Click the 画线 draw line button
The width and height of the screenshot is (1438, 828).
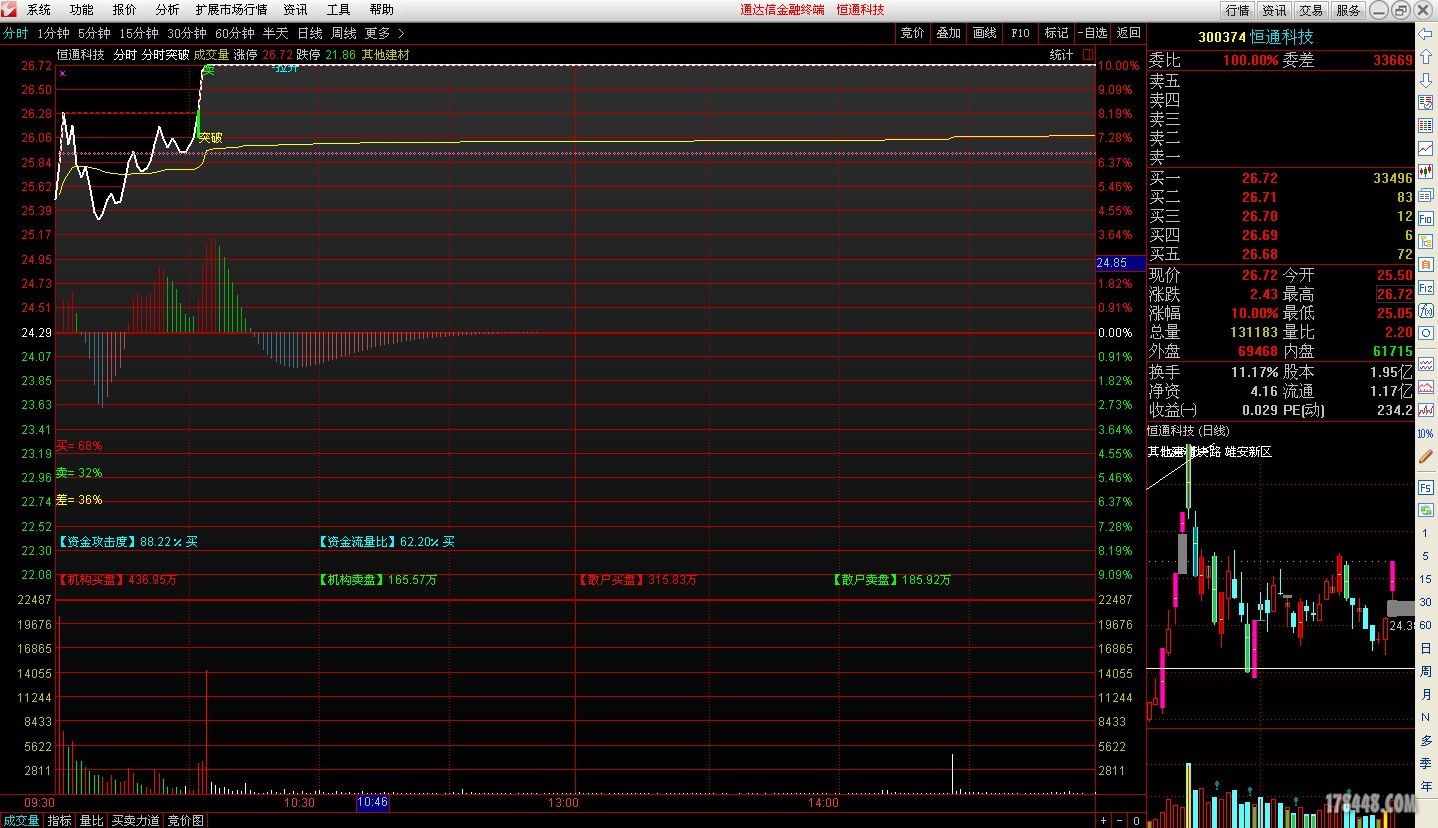pos(984,33)
